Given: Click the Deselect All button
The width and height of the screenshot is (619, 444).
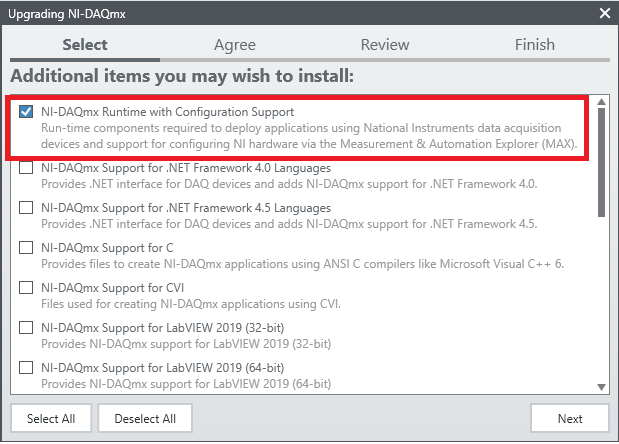Looking at the screenshot, I should [145, 418].
